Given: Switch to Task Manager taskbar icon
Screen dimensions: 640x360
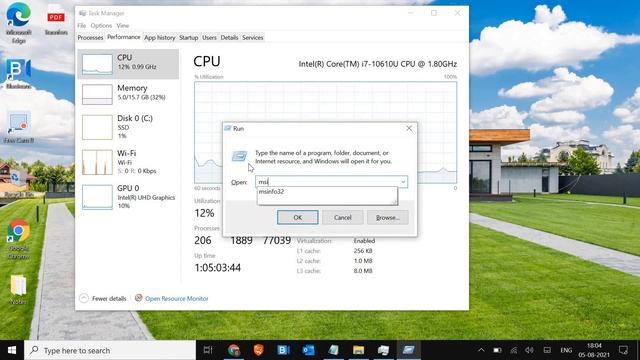Looking at the screenshot, I should pyautogui.click(x=383, y=350).
